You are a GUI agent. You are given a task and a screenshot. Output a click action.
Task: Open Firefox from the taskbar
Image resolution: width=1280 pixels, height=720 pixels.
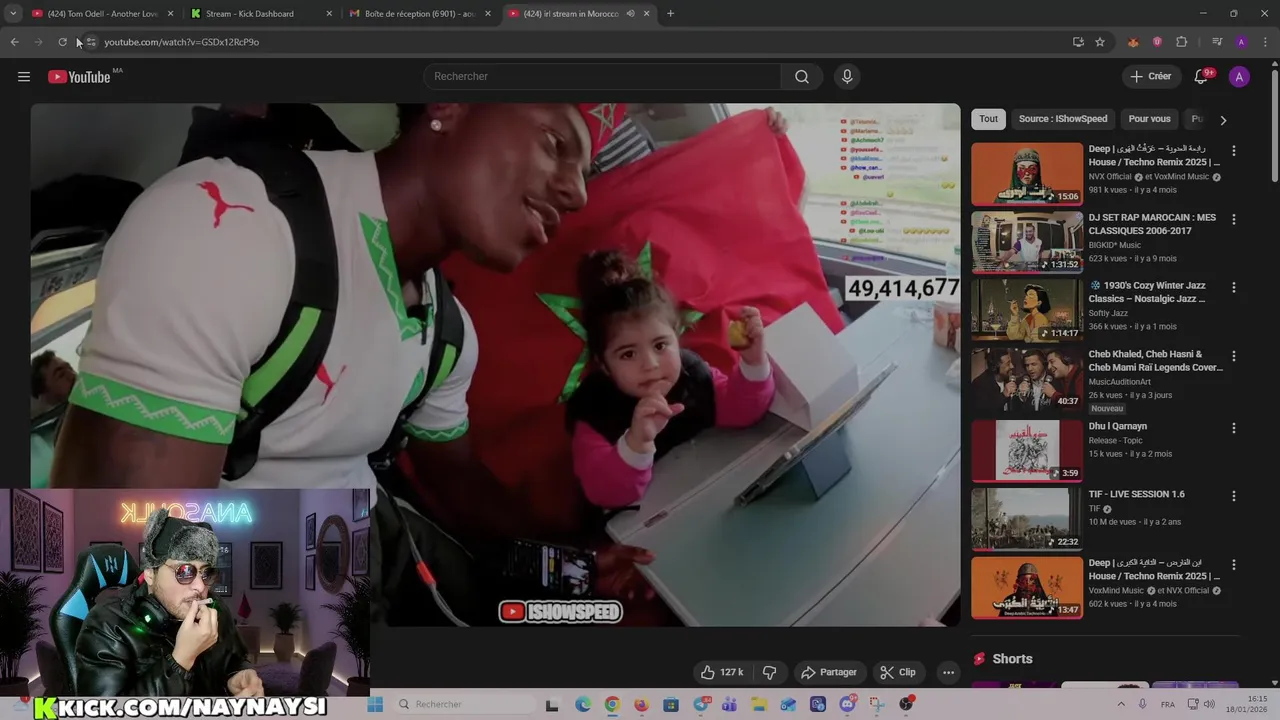pyautogui.click(x=641, y=704)
